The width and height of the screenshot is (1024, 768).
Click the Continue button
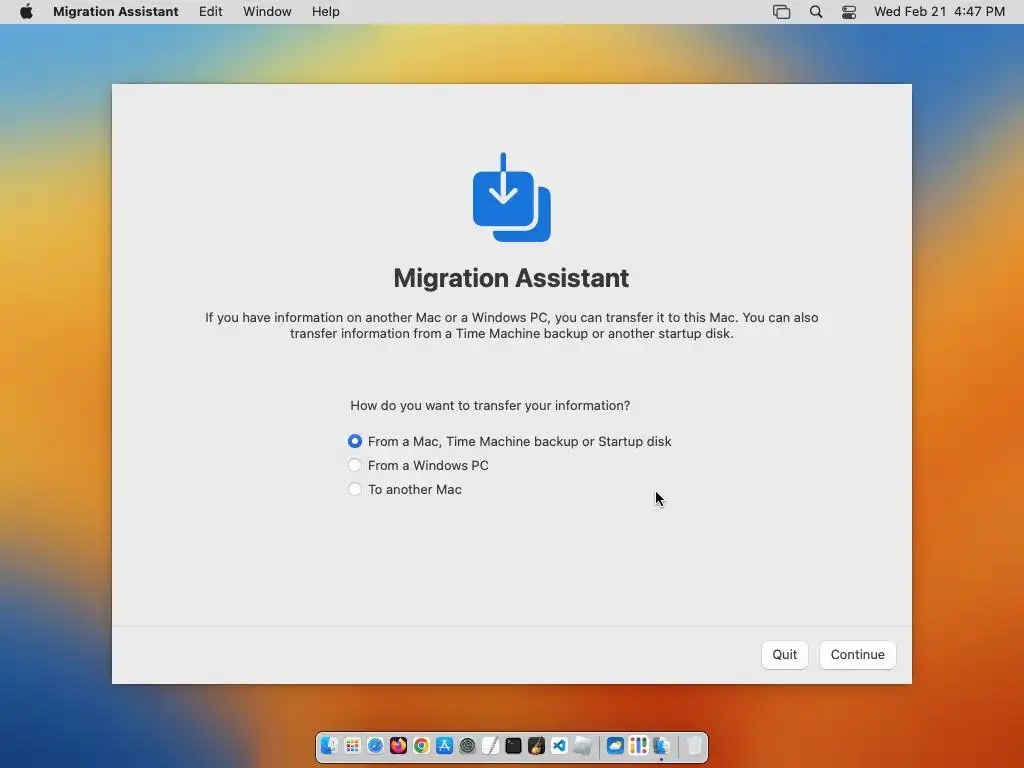click(857, 654)
